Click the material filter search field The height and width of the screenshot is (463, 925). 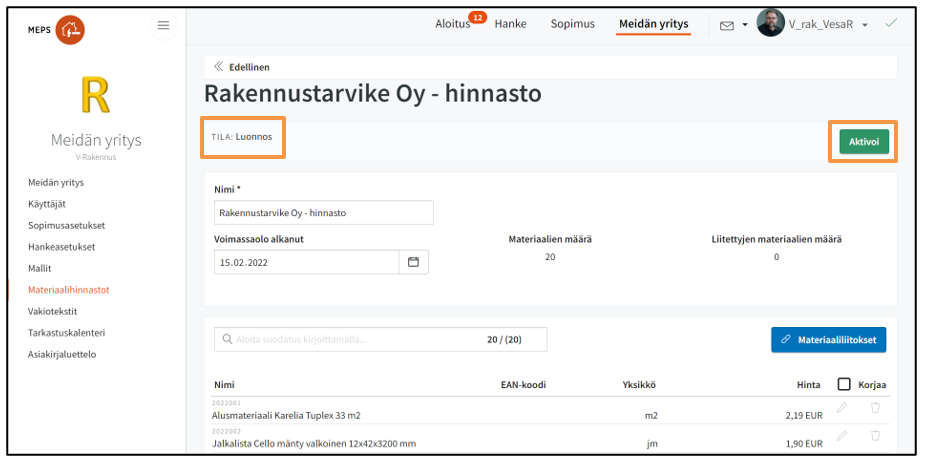[380, 340]
